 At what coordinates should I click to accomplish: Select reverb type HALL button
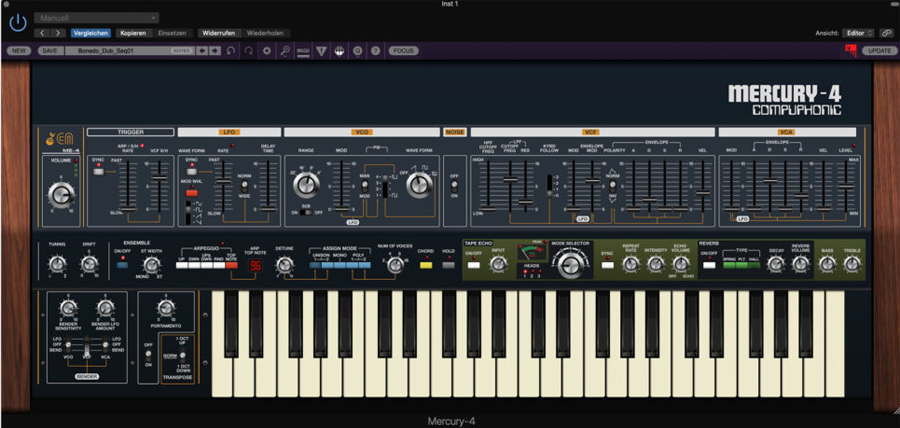755,265
